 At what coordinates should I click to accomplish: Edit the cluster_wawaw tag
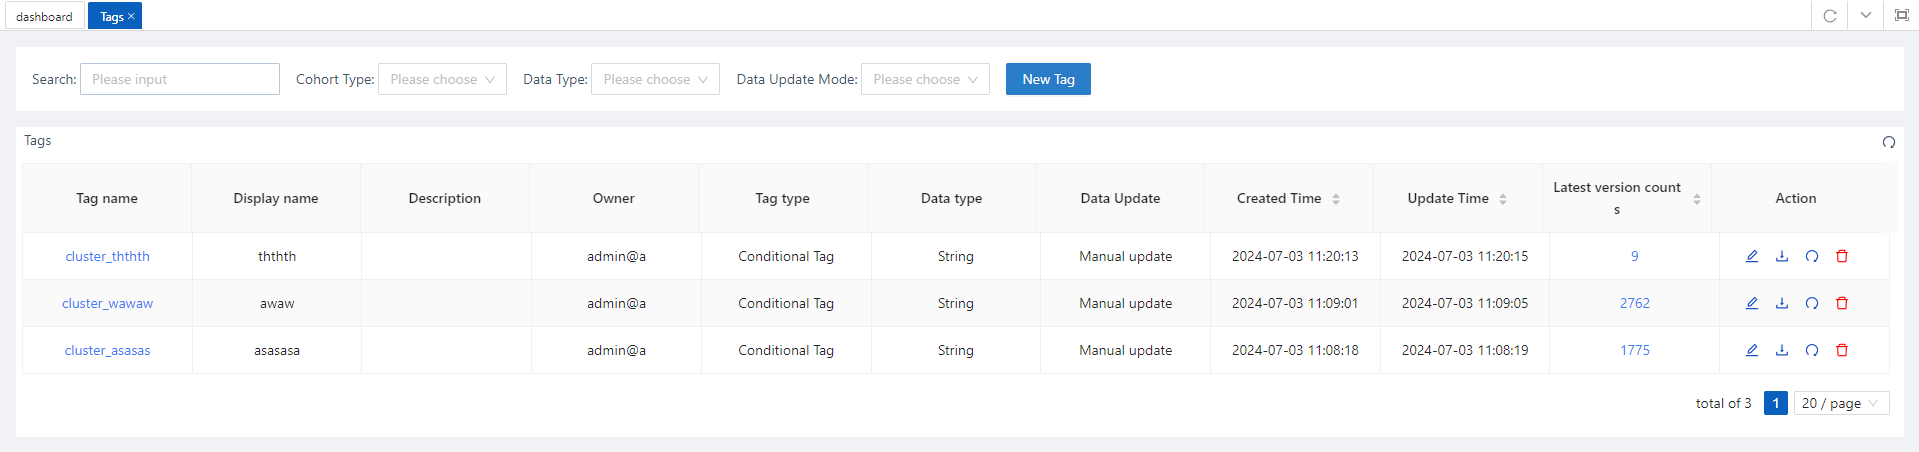(x=1752, y=303)
